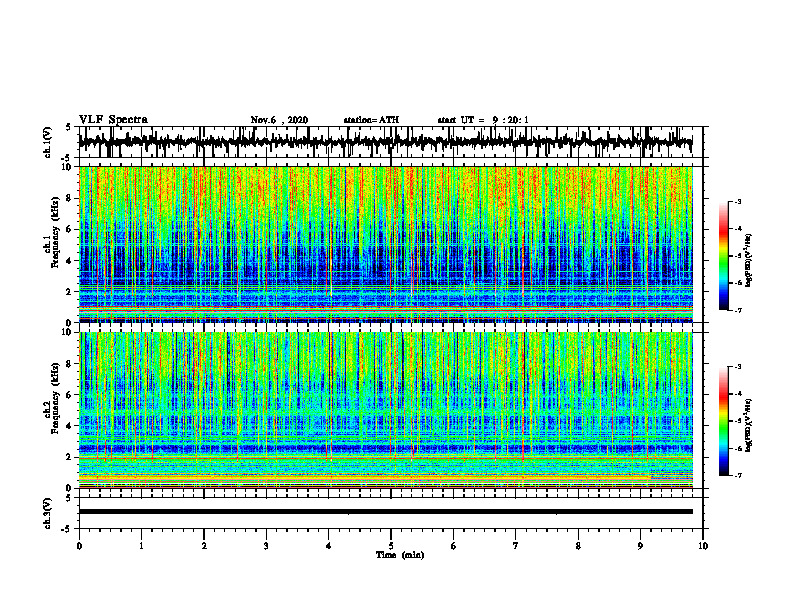
Task: Click the "start UT = 9:20:1" text
Action: (483, 120)
